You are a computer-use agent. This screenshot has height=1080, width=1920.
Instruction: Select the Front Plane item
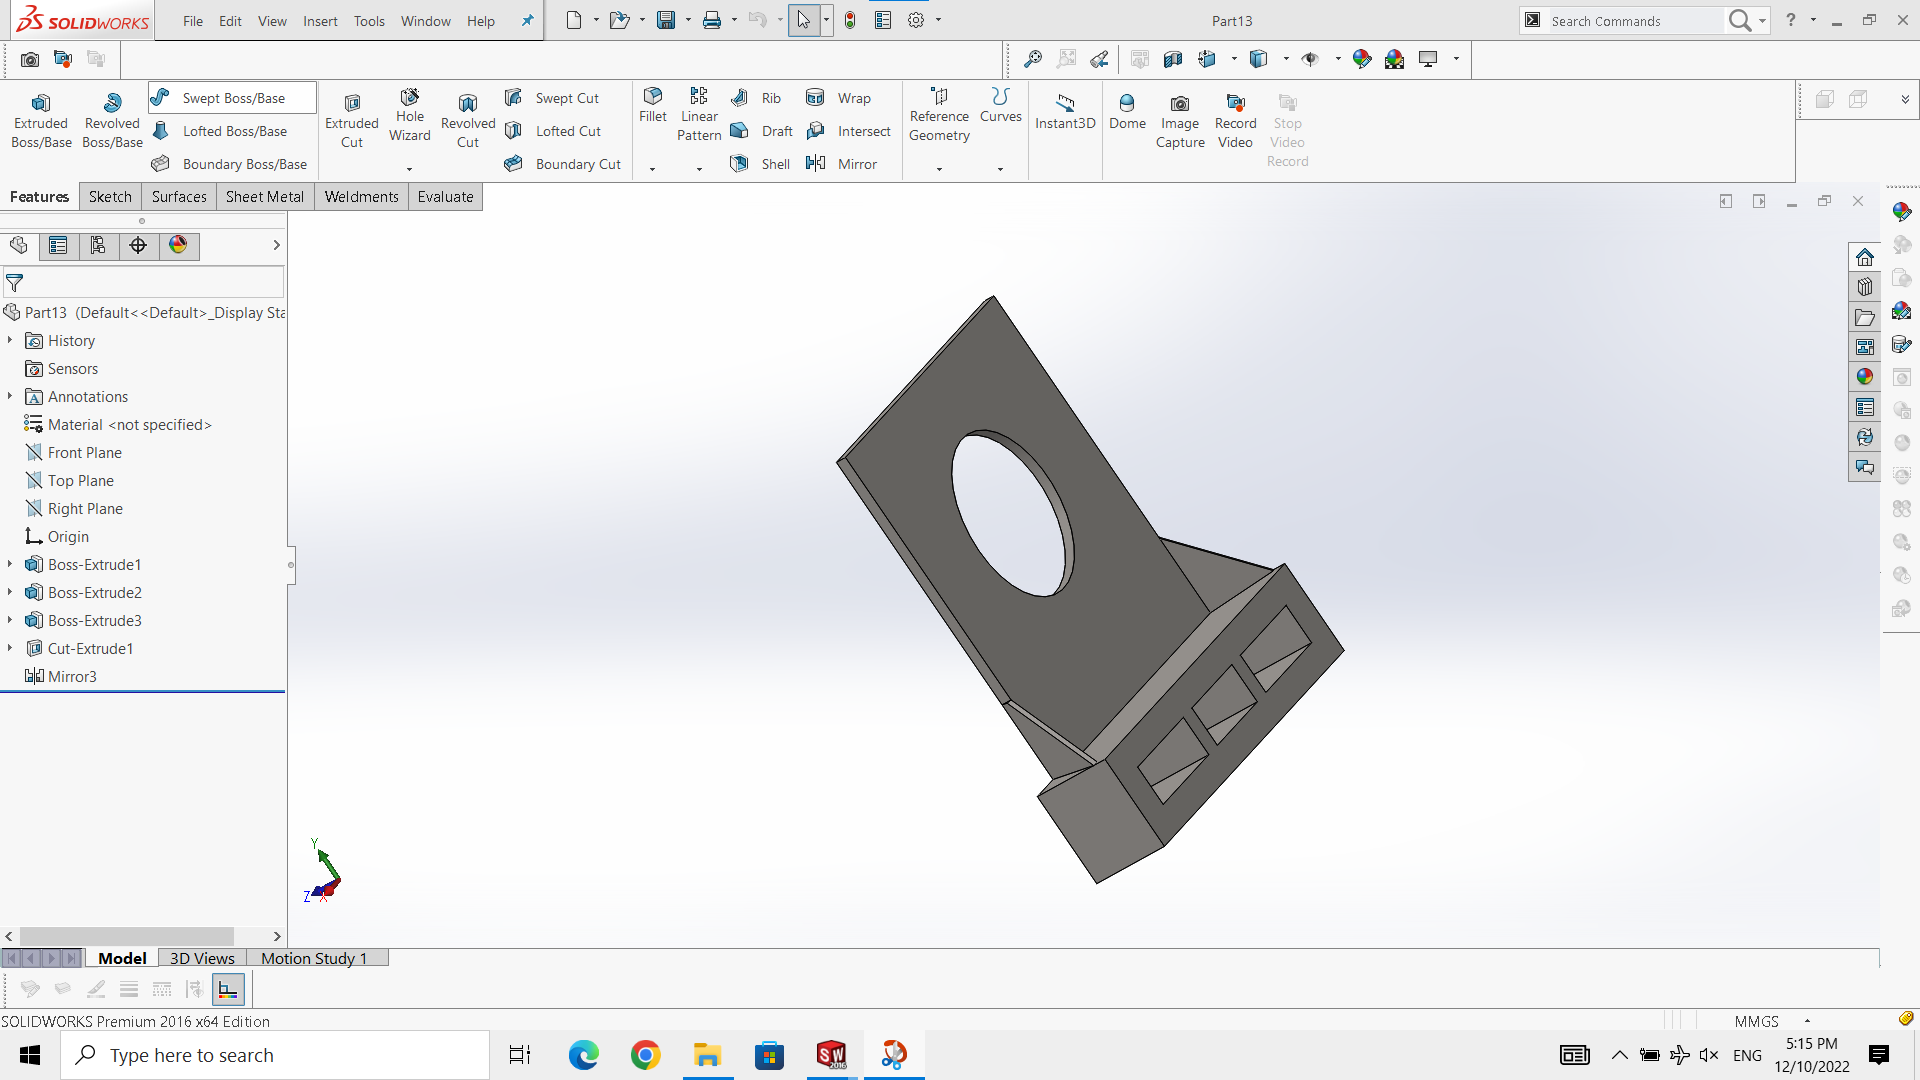73,453
